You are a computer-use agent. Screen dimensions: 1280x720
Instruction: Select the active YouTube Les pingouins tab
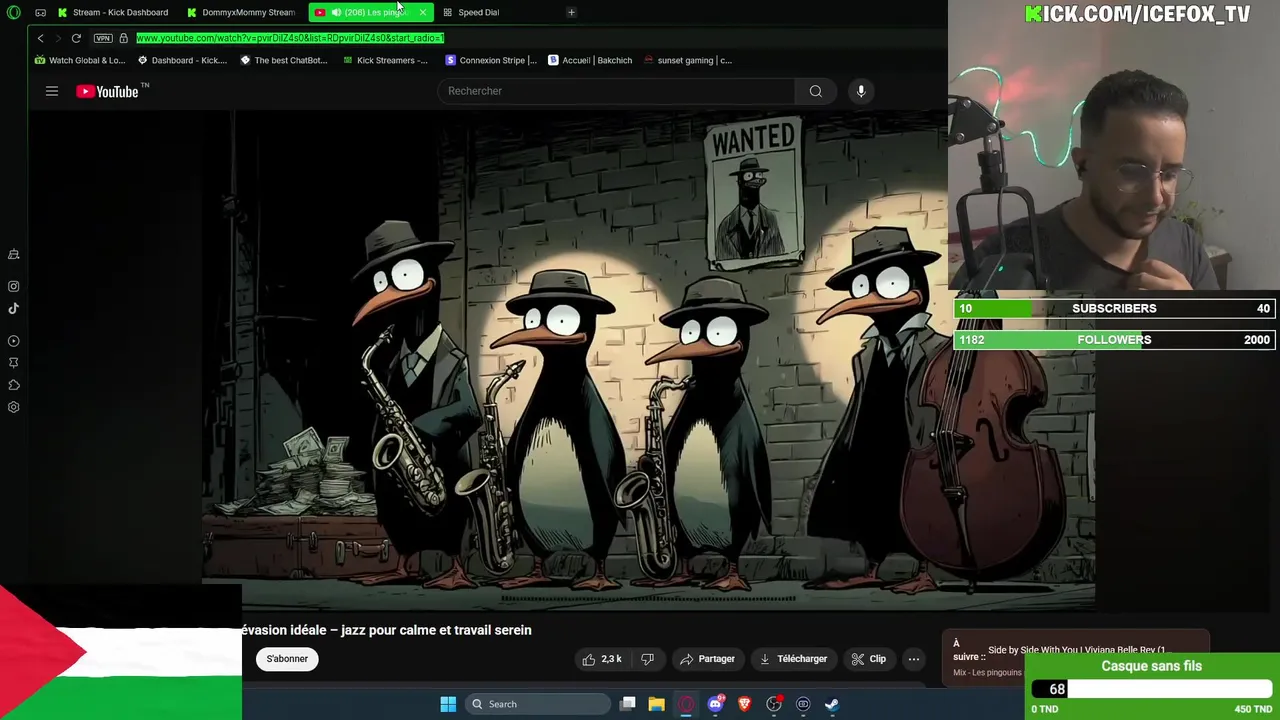371,12
